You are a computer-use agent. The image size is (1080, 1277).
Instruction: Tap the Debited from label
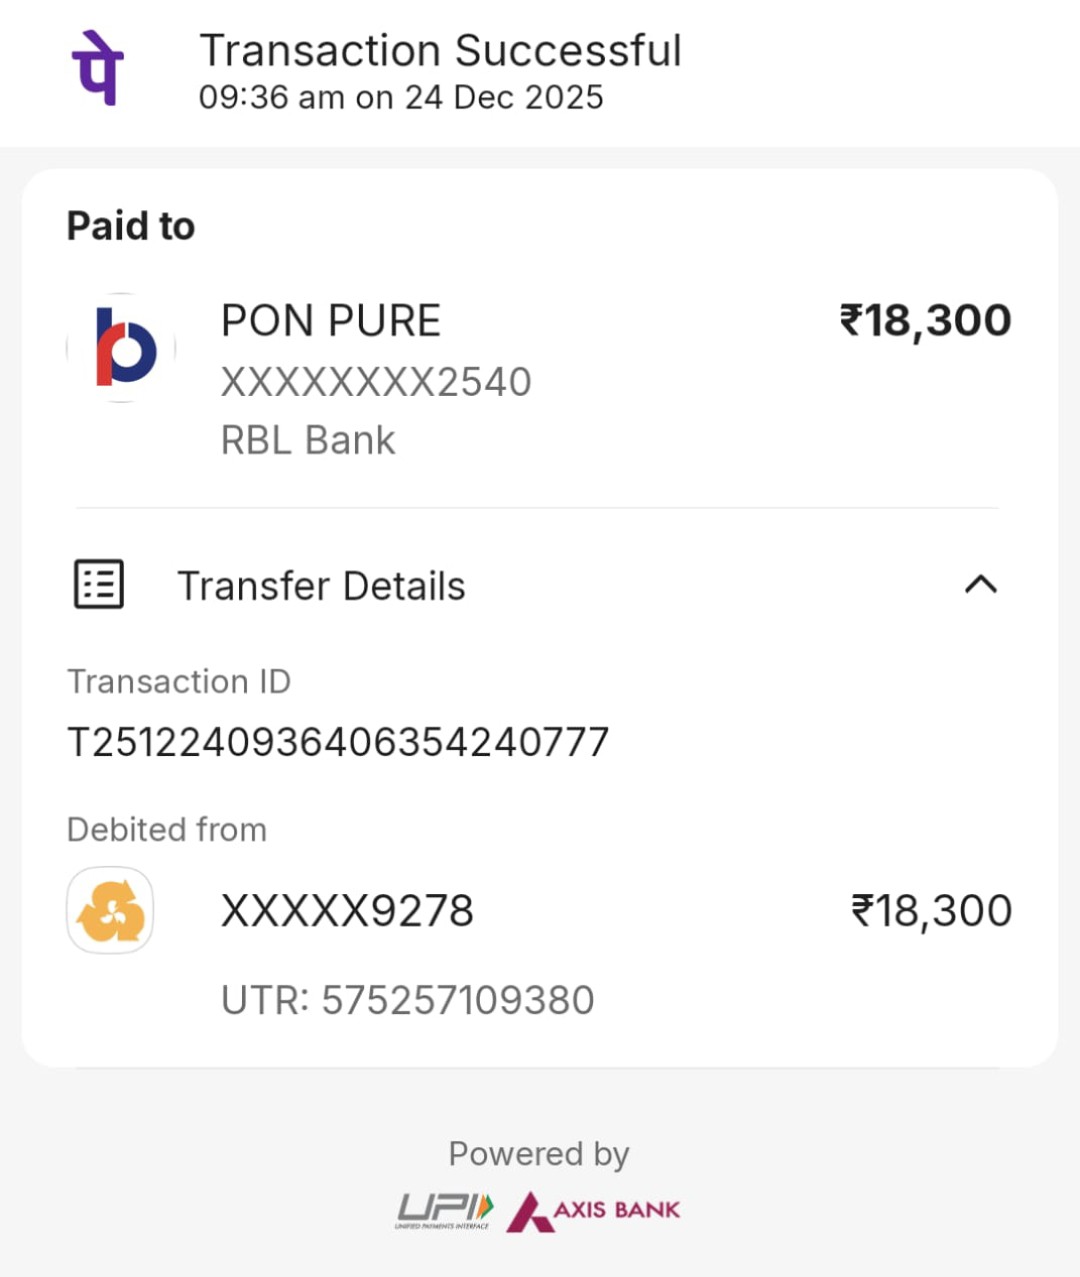[x=167, y=829]
